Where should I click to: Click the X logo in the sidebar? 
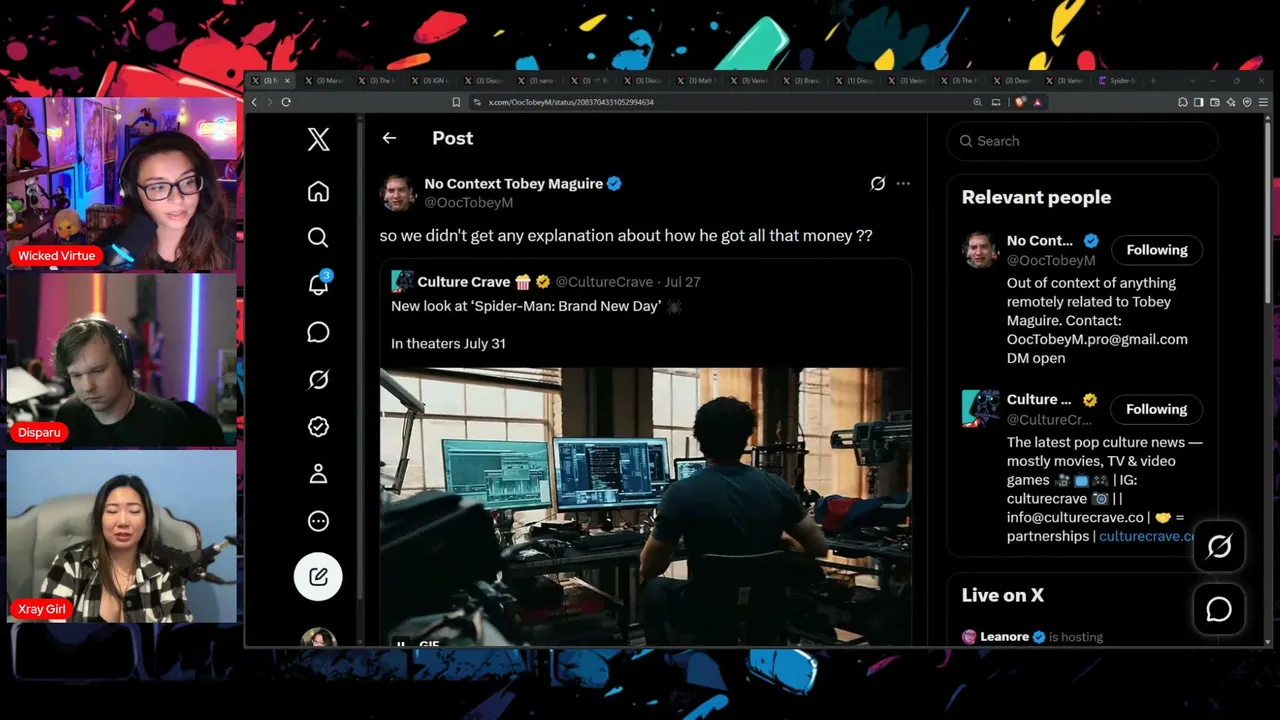click(318, 140)
